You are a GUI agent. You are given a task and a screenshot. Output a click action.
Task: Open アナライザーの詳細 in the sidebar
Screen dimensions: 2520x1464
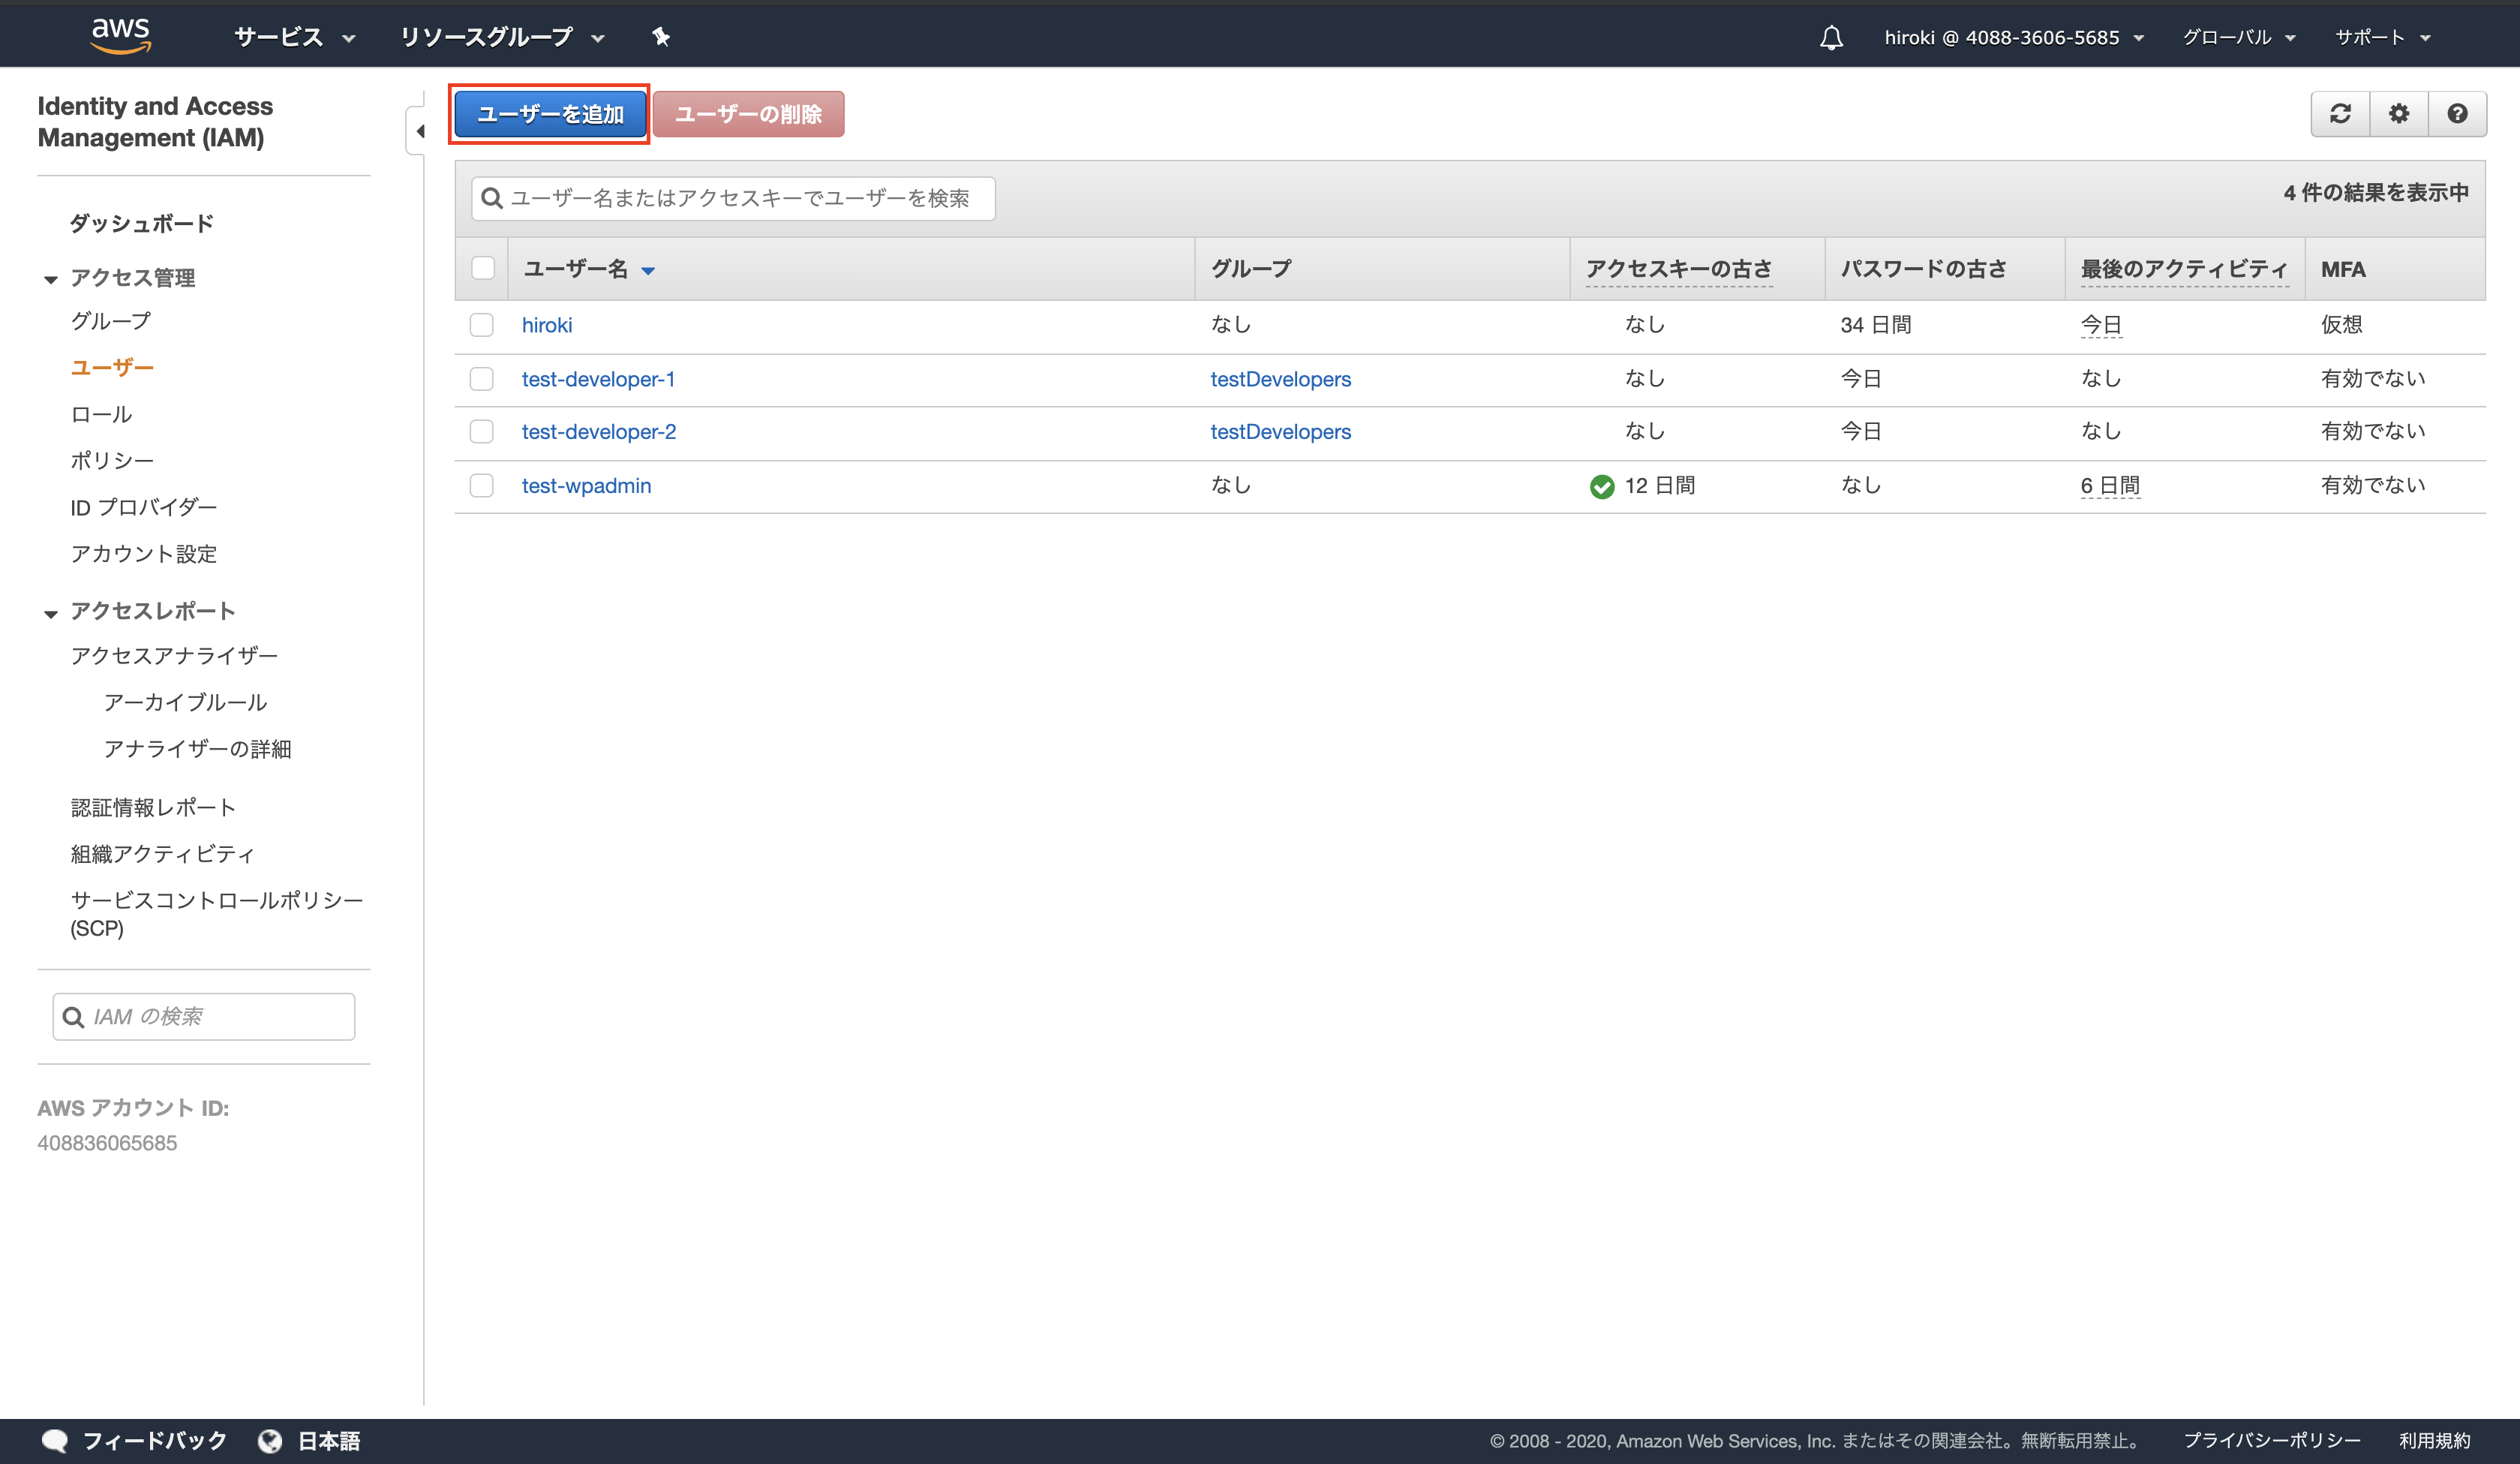pyautogui.click(x=198, y=749)
